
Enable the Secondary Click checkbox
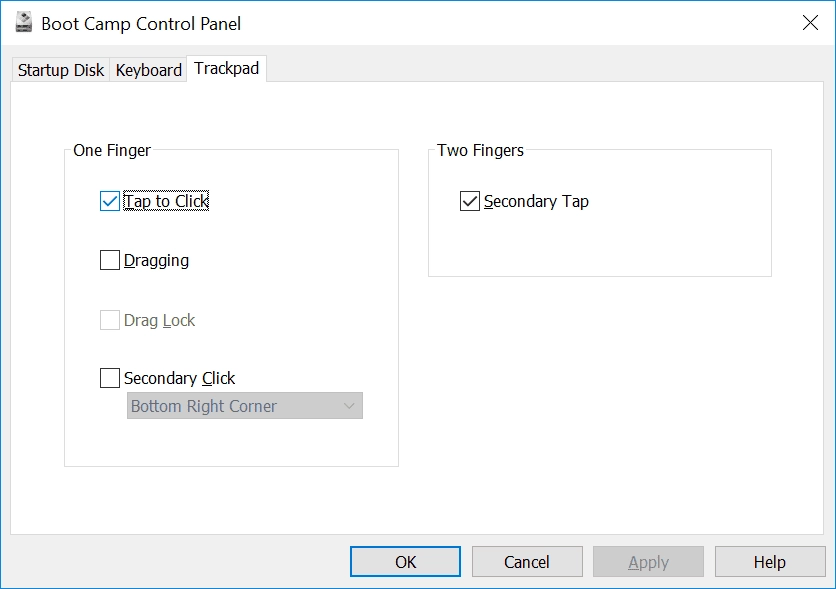click(x=110, y=378)
